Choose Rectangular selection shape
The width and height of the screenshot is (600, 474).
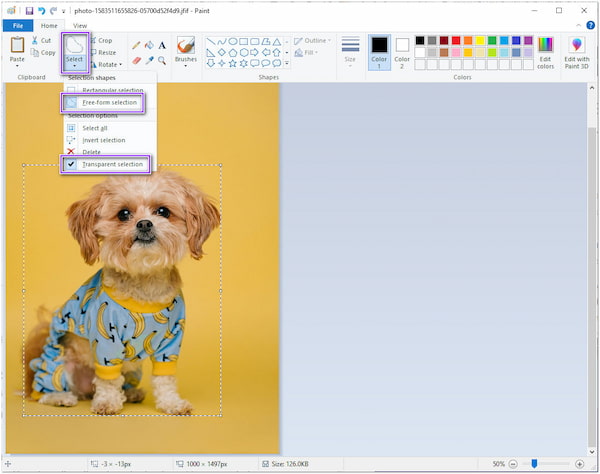pyautogui.click(x=110, y=90)
